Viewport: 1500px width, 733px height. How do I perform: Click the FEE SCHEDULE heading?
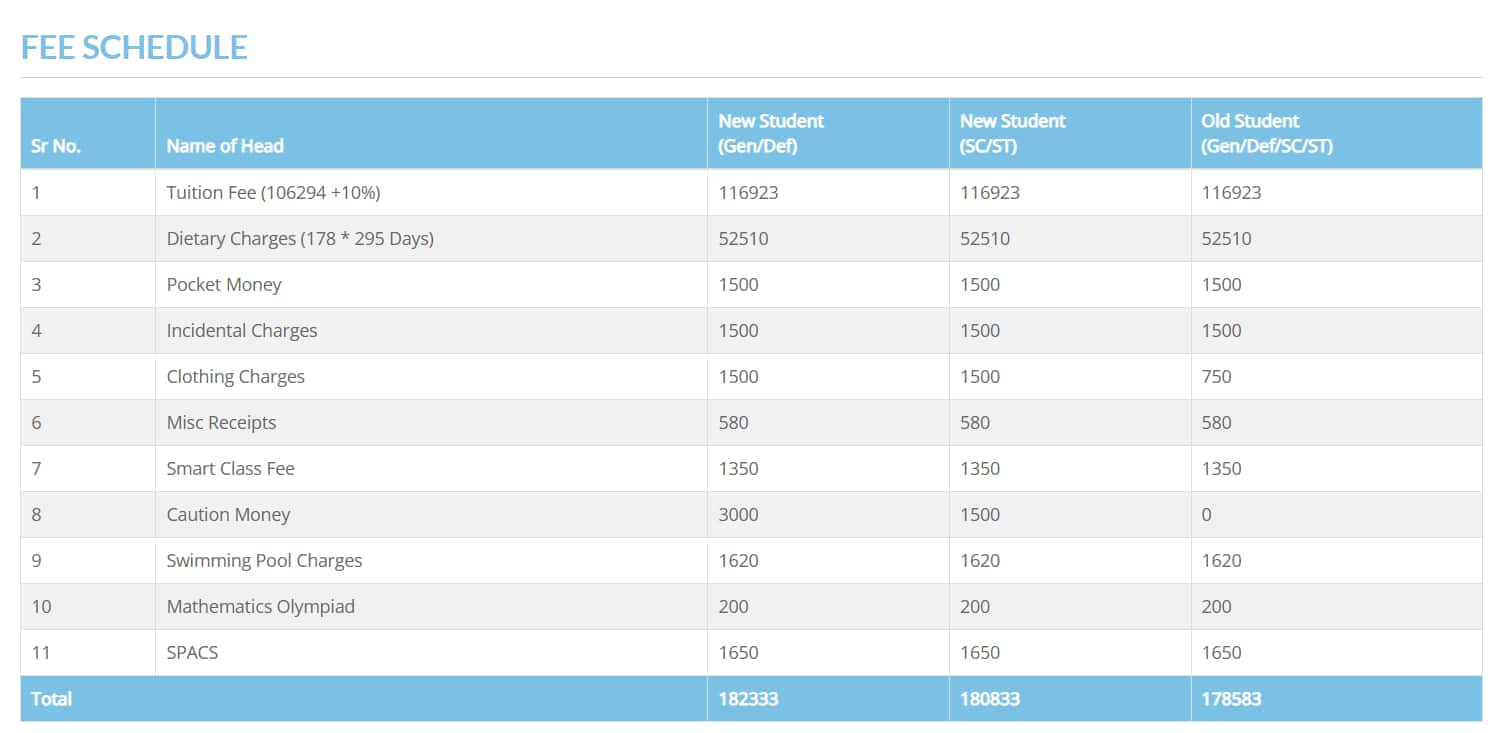[x=134, y=48]
